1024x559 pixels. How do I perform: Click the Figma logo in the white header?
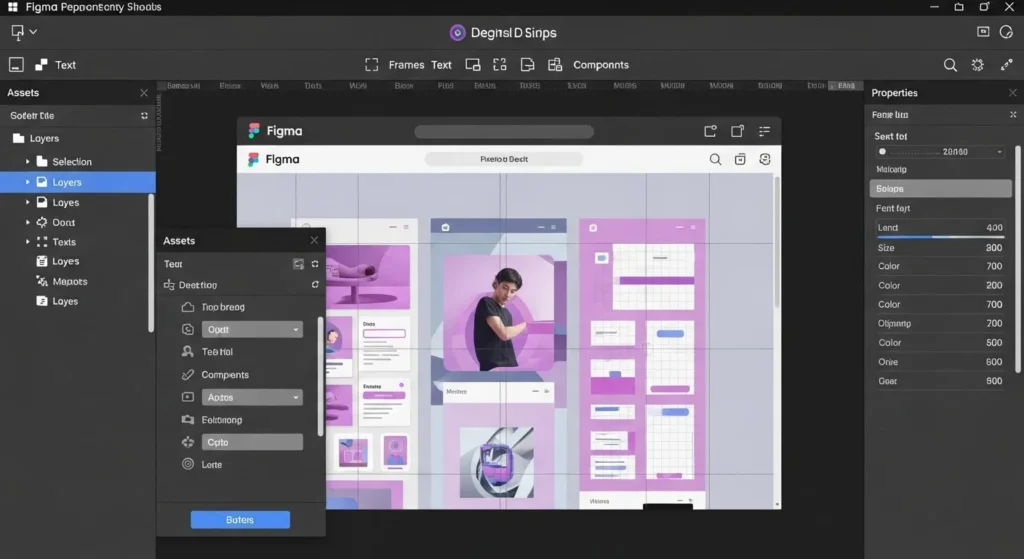(254, 159)
